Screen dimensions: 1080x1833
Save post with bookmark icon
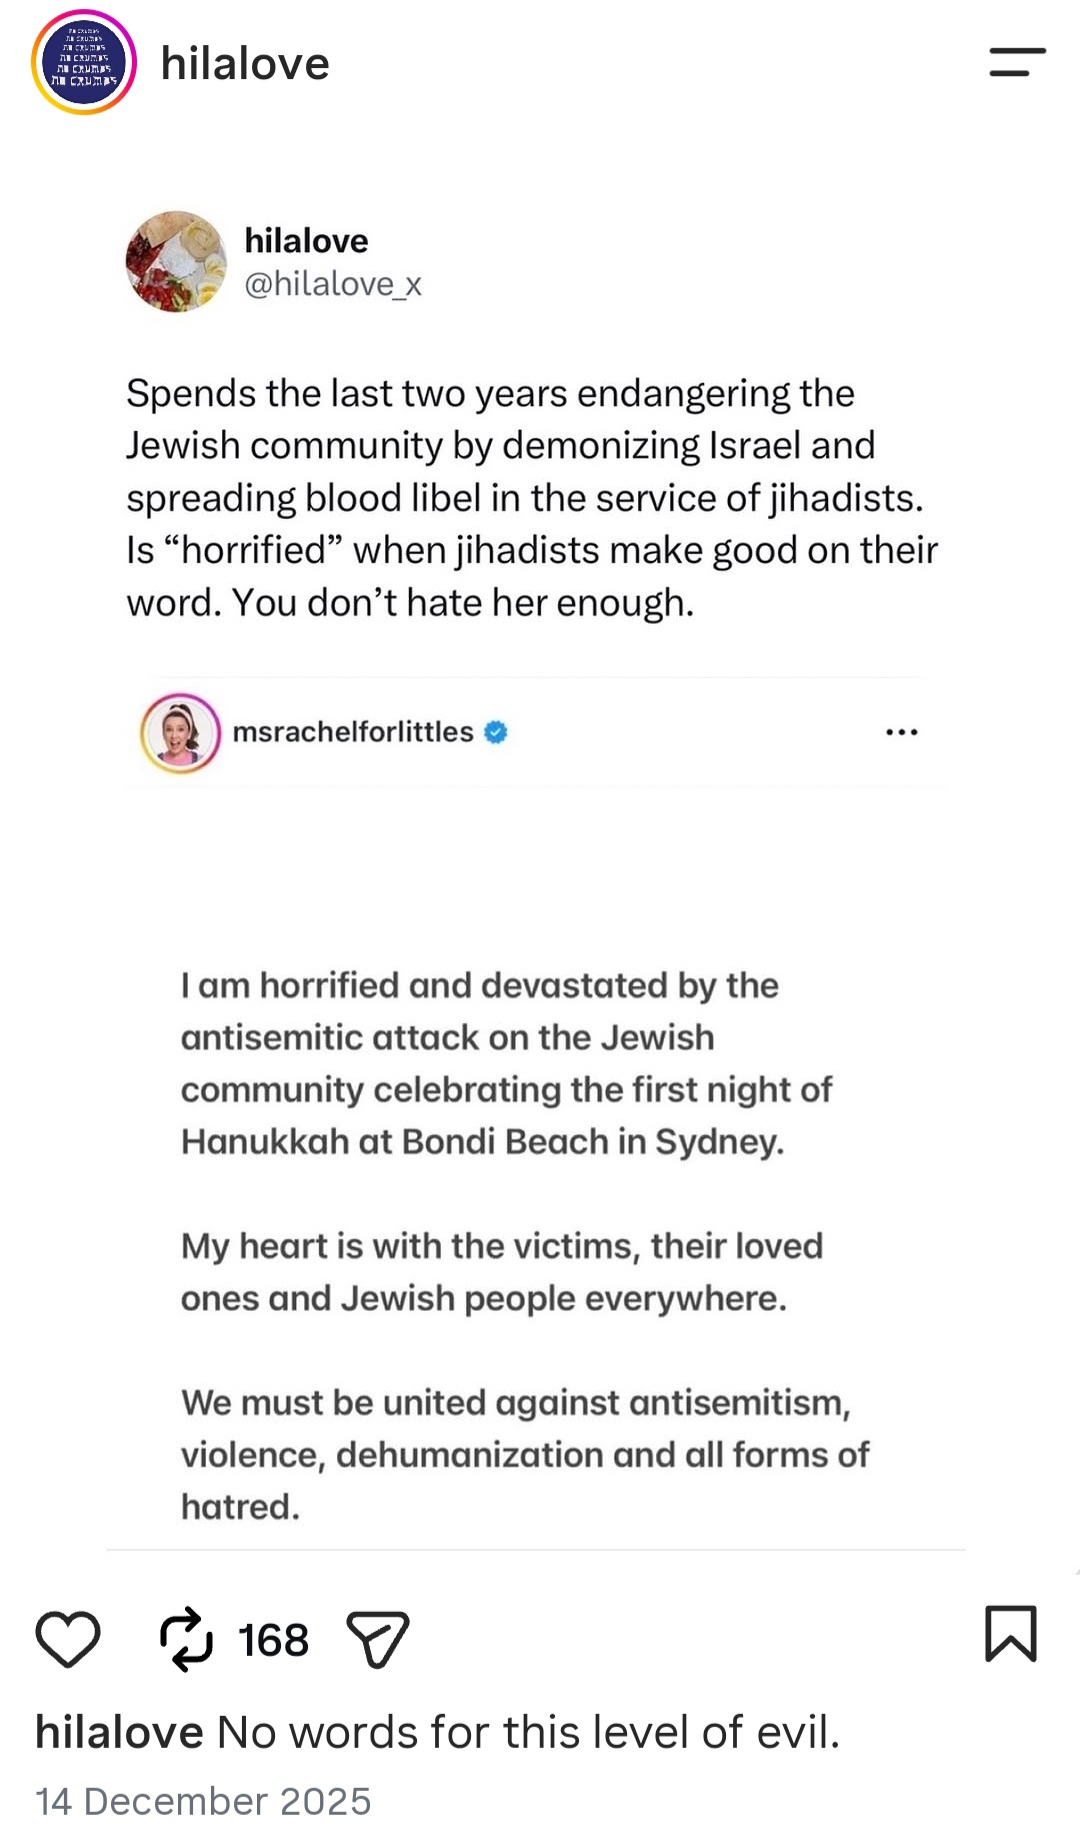[1011, 1634]
